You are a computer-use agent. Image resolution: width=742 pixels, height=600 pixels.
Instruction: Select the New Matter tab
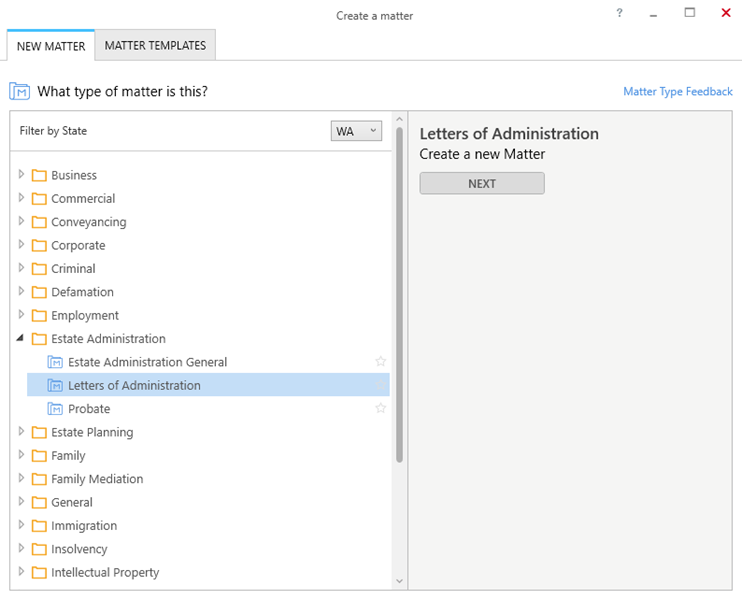pyautogui.click(x=51, y=46)
